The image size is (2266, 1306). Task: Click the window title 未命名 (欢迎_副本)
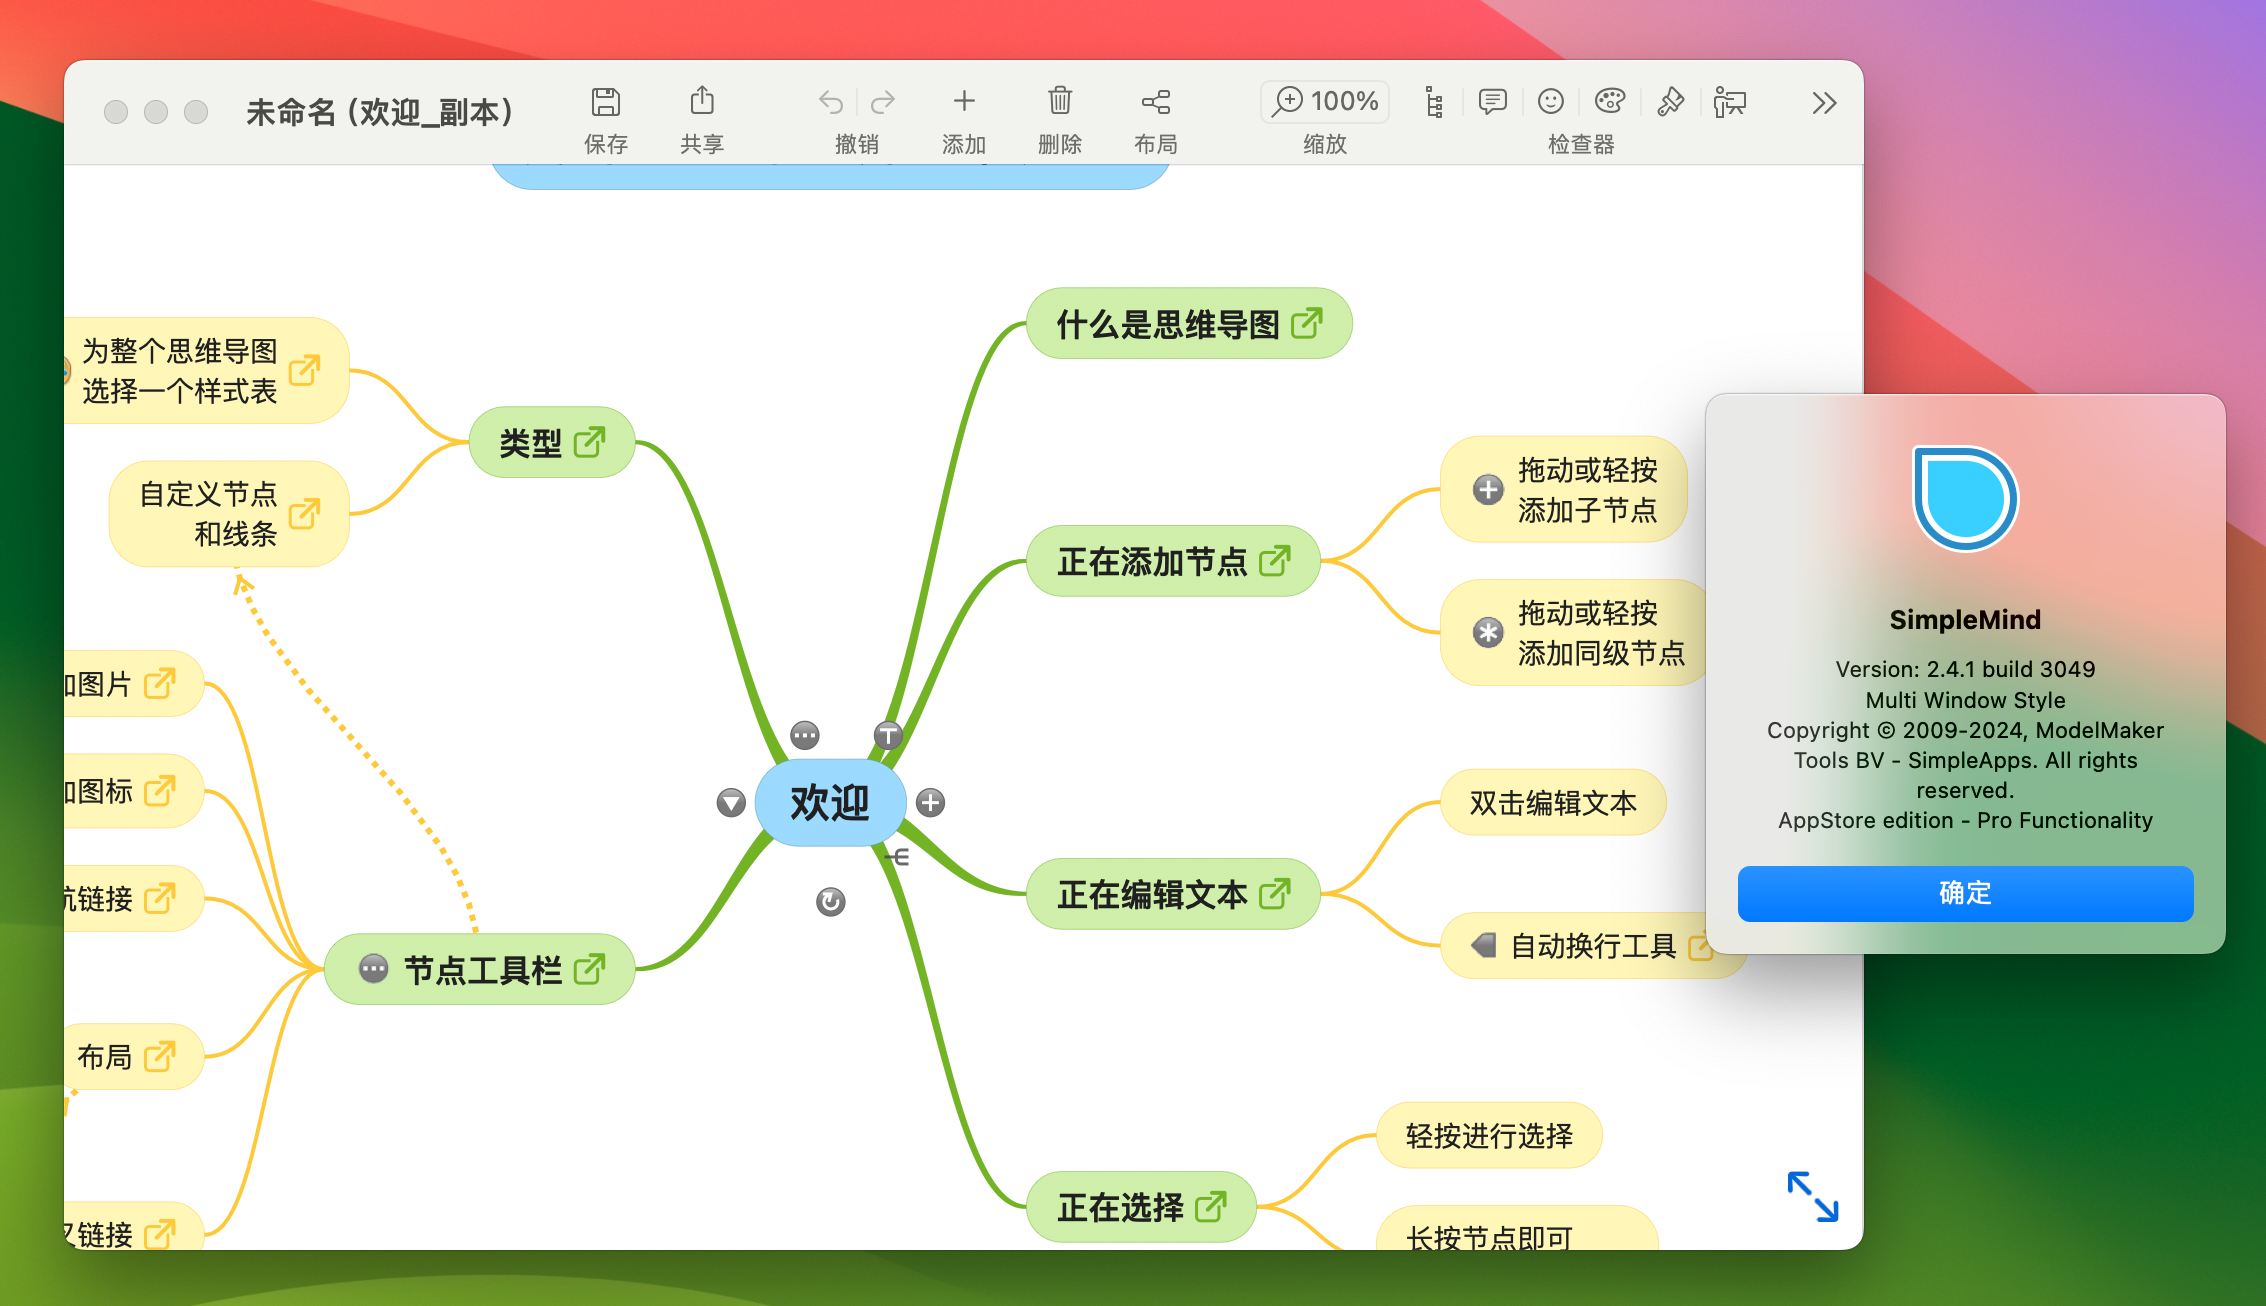(380, 111)
